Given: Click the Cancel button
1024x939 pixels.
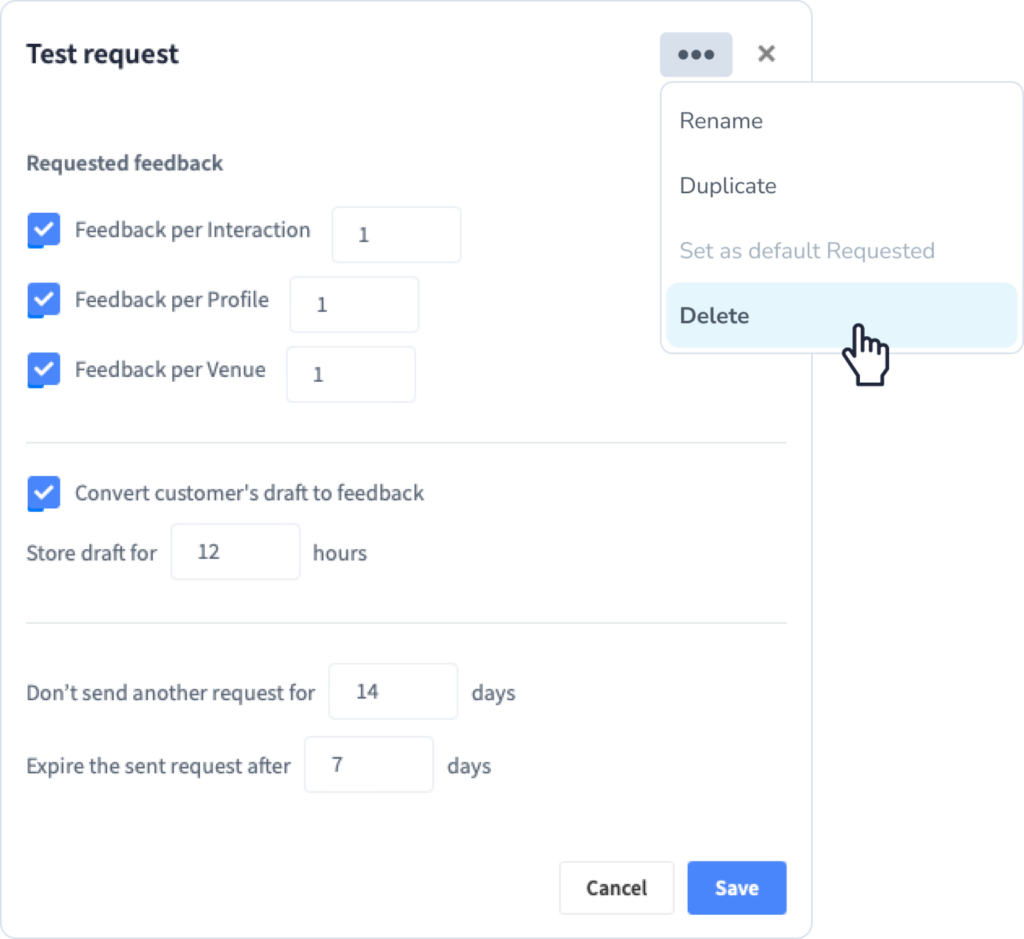Looking at the screenshot, I should pos(616,888).
